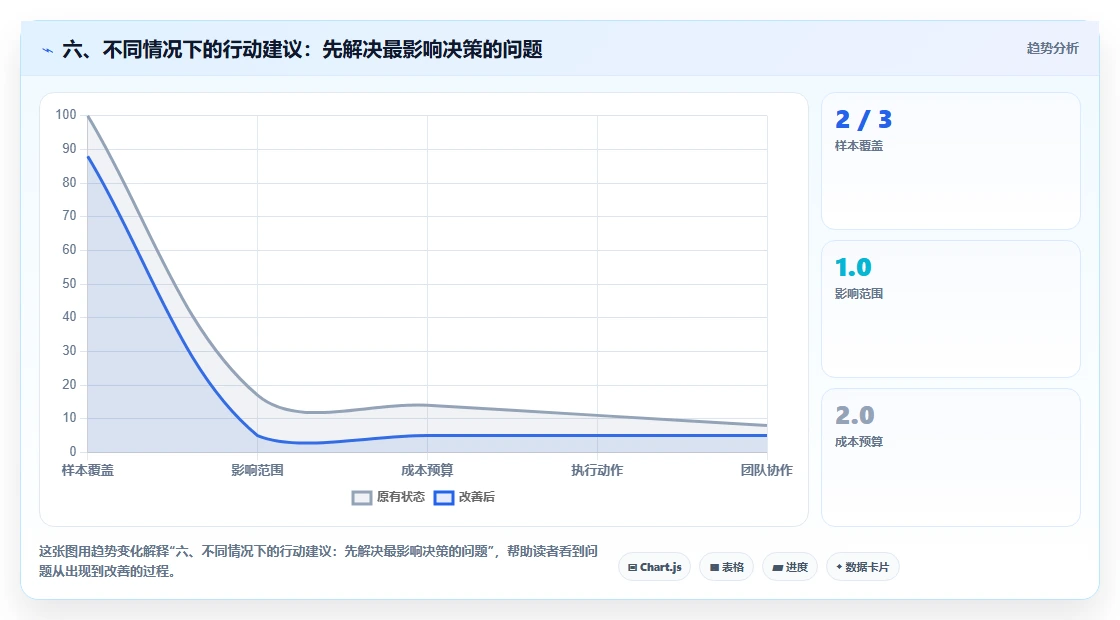Toggle the 原有状态 legend series
1120x620 pixels.
tap(389, 497)
